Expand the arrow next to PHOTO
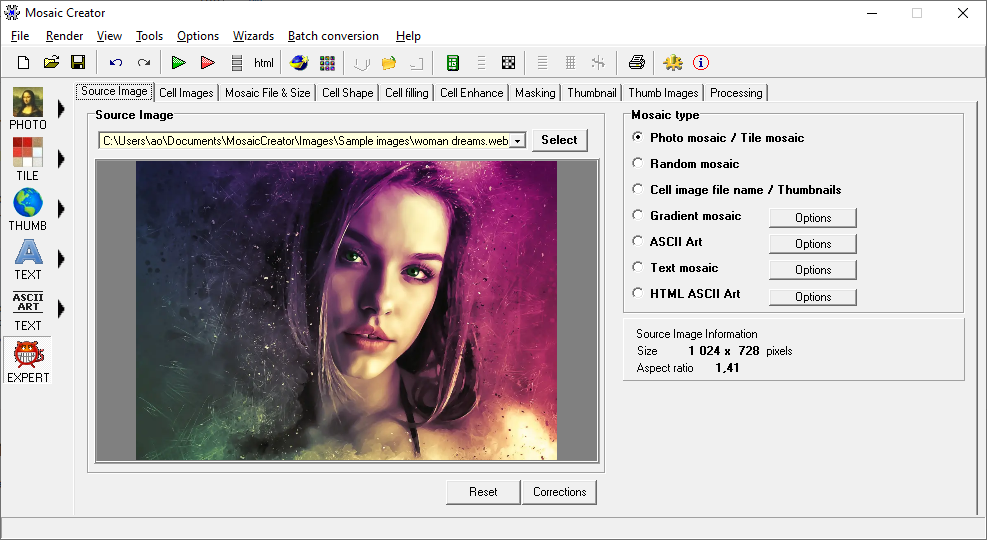Viewport: 987px width, 540px height. tap(61, 109)
